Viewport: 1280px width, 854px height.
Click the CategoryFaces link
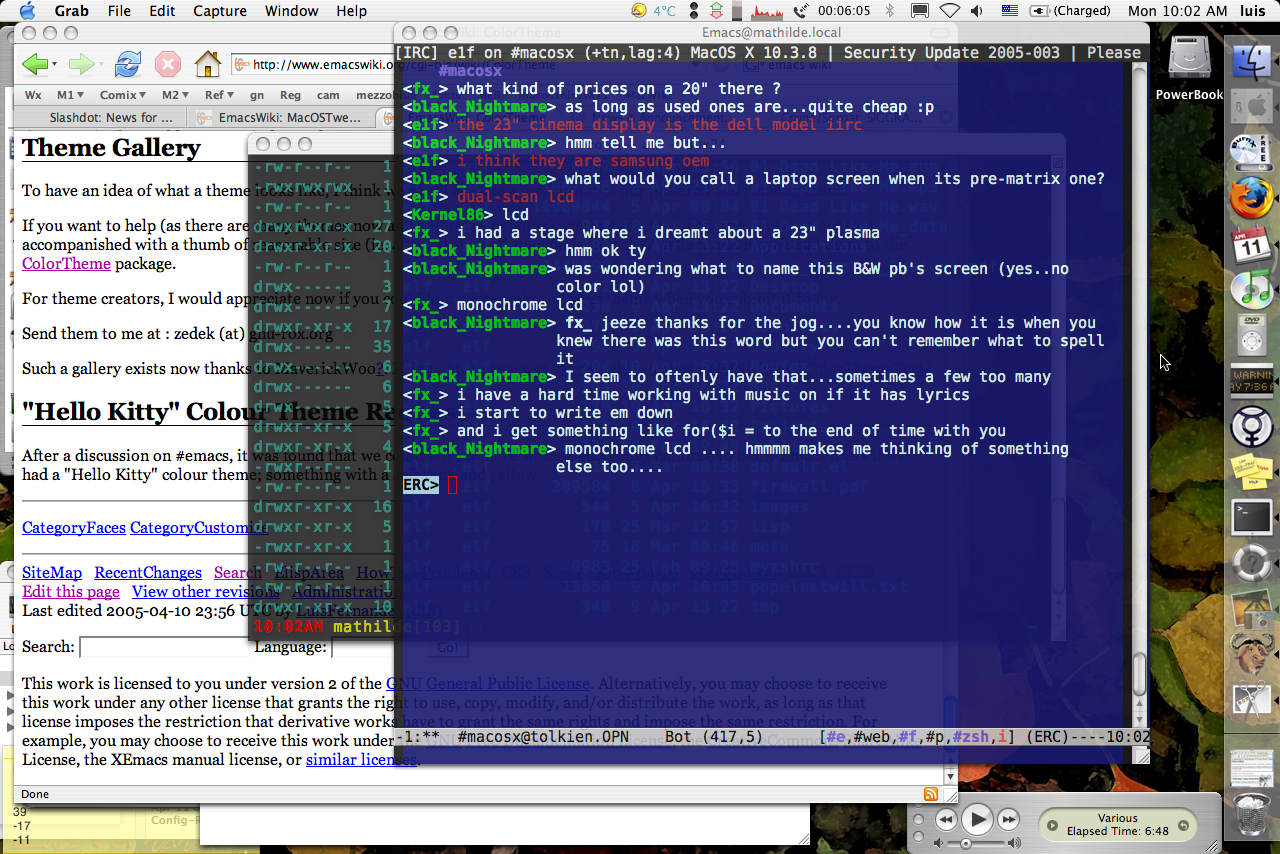click(74, 528)
